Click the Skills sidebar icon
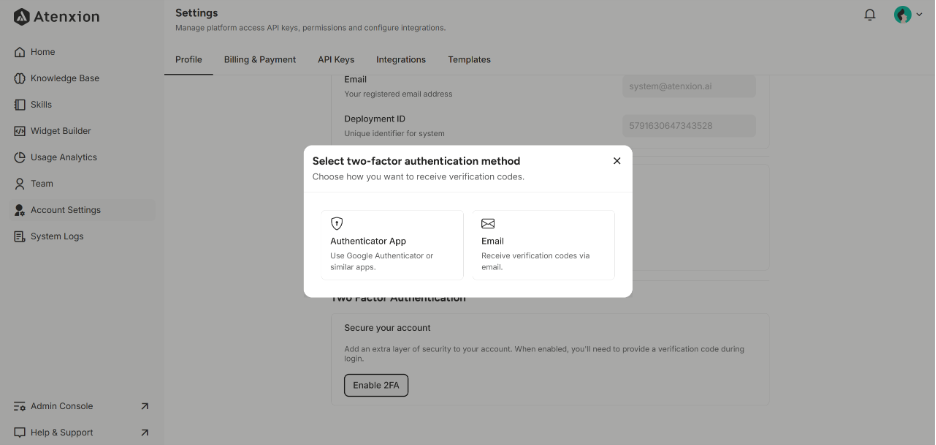 coord(20,105)
